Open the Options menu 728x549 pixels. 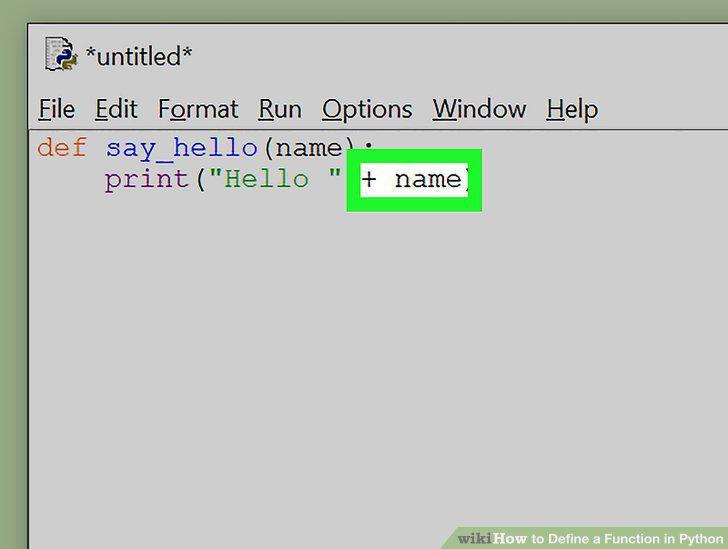(x=367, y=111)
